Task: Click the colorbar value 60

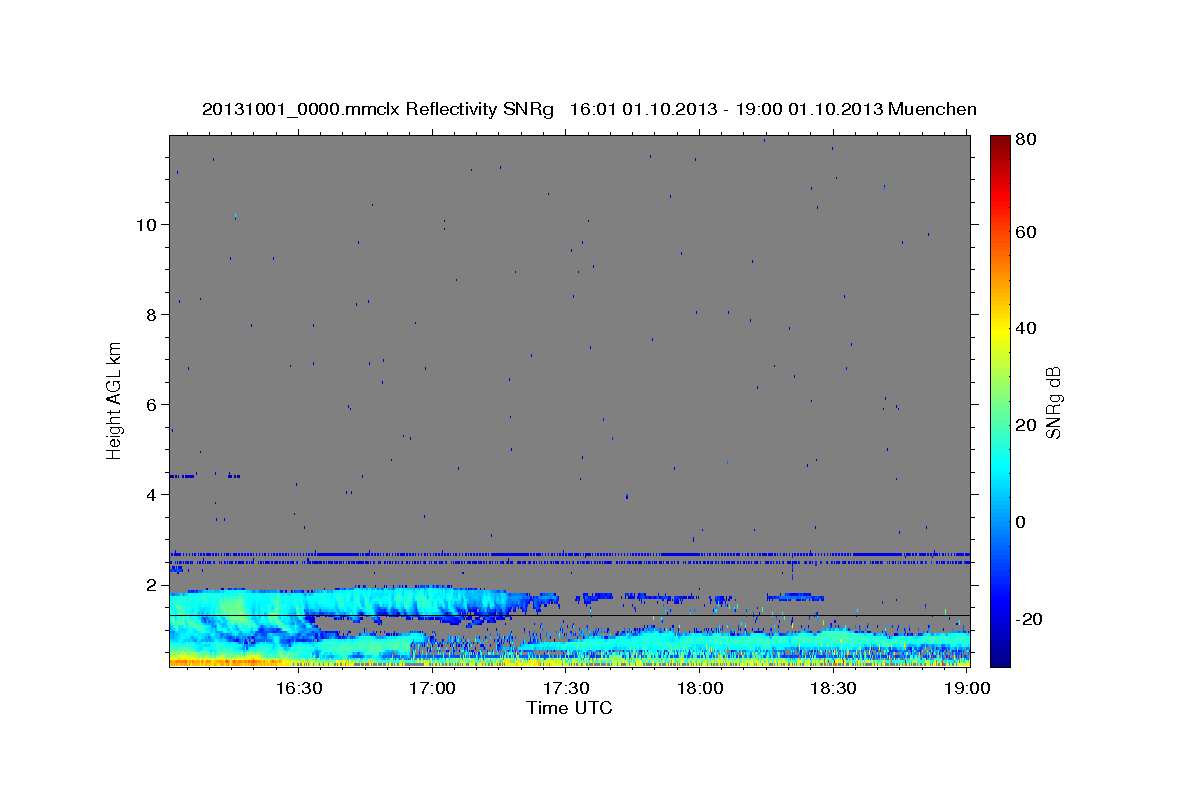Action: pyautogui.click(x=1028, y=232)
